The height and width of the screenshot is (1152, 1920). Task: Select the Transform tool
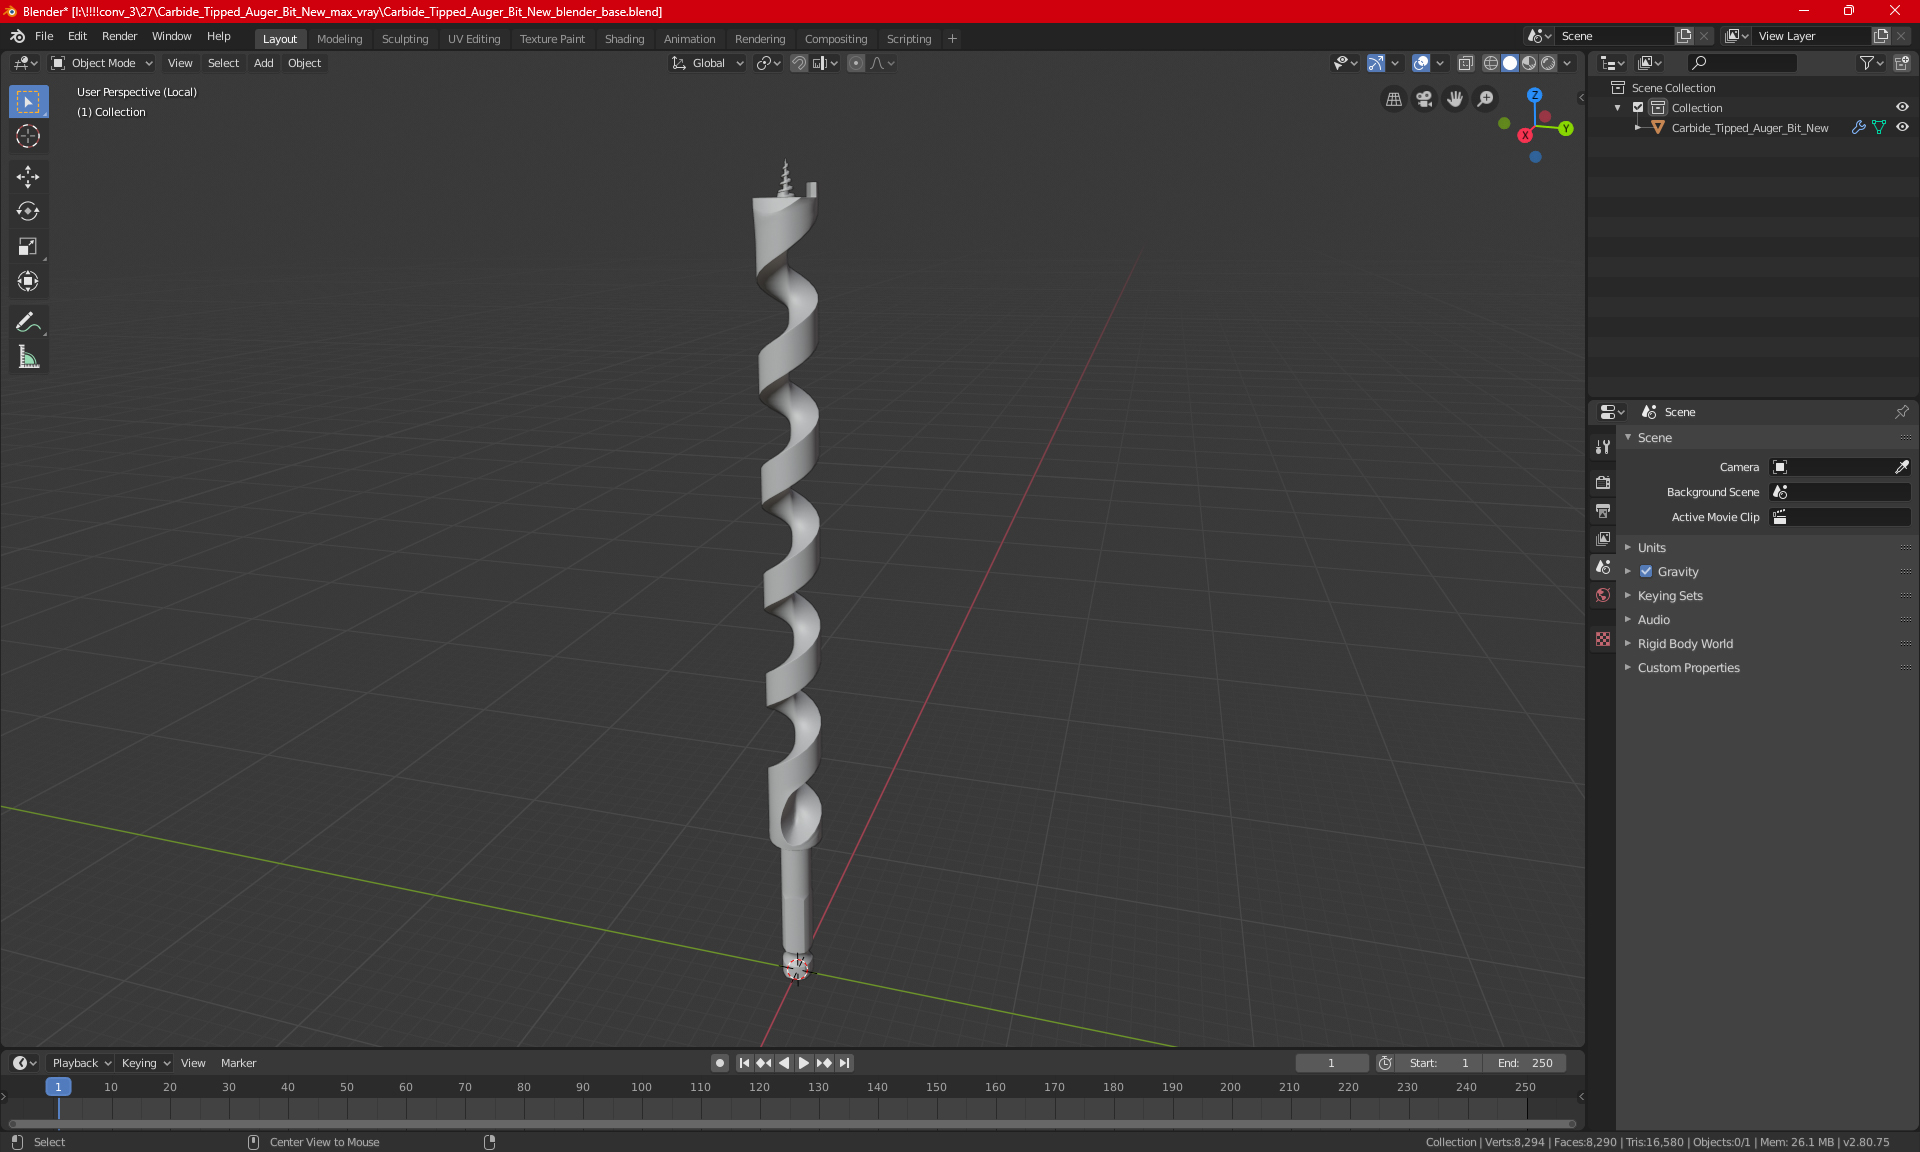point(28,281)
